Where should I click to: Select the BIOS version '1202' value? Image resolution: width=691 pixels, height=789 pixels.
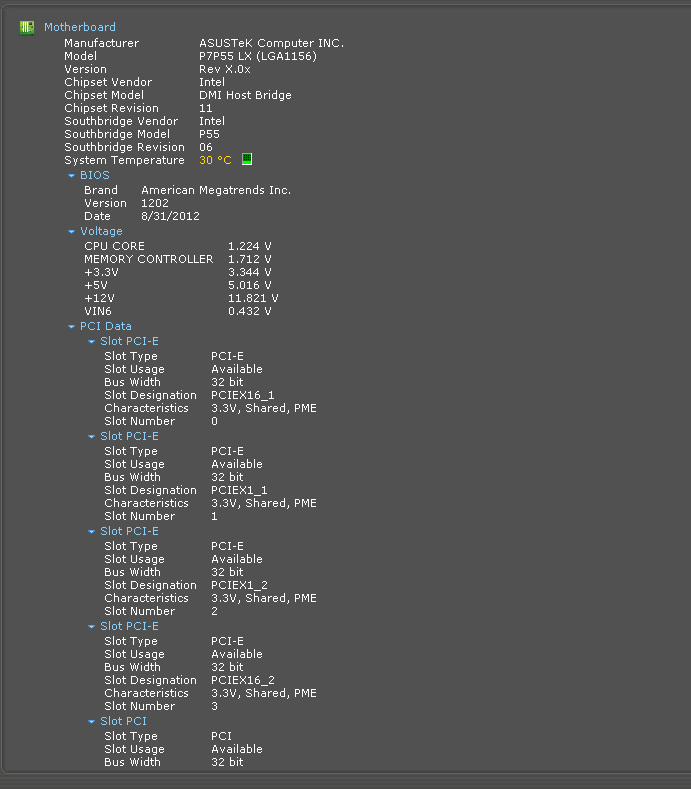click(x=155, y=203)
